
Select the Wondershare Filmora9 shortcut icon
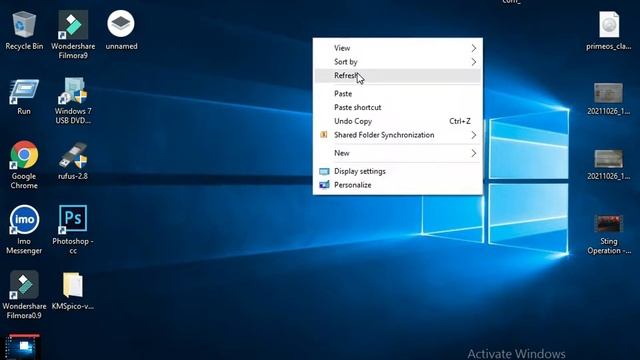point(73,24)
